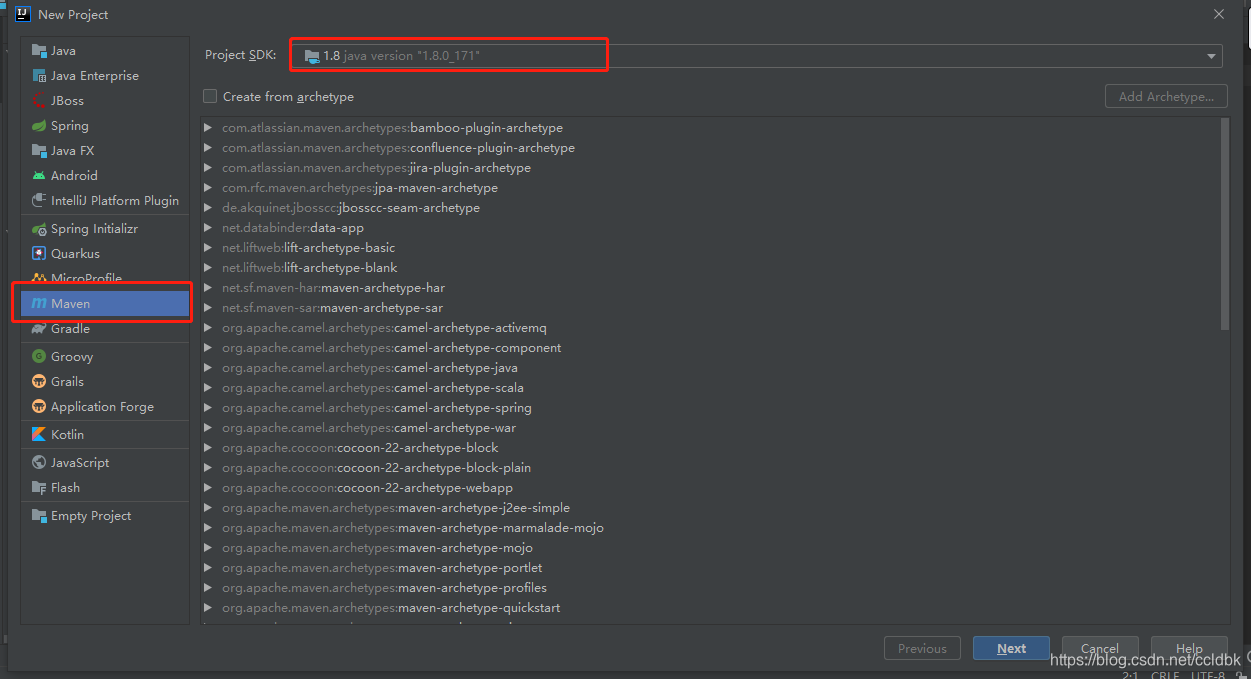This screenshot has width=1251, height=679.
Task: Select Empty Project type label
Action: (x=91, y=516)
